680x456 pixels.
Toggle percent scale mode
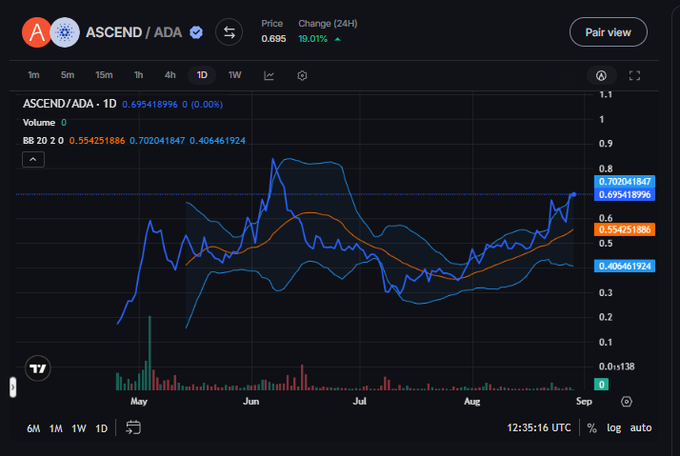coord(592,428)
